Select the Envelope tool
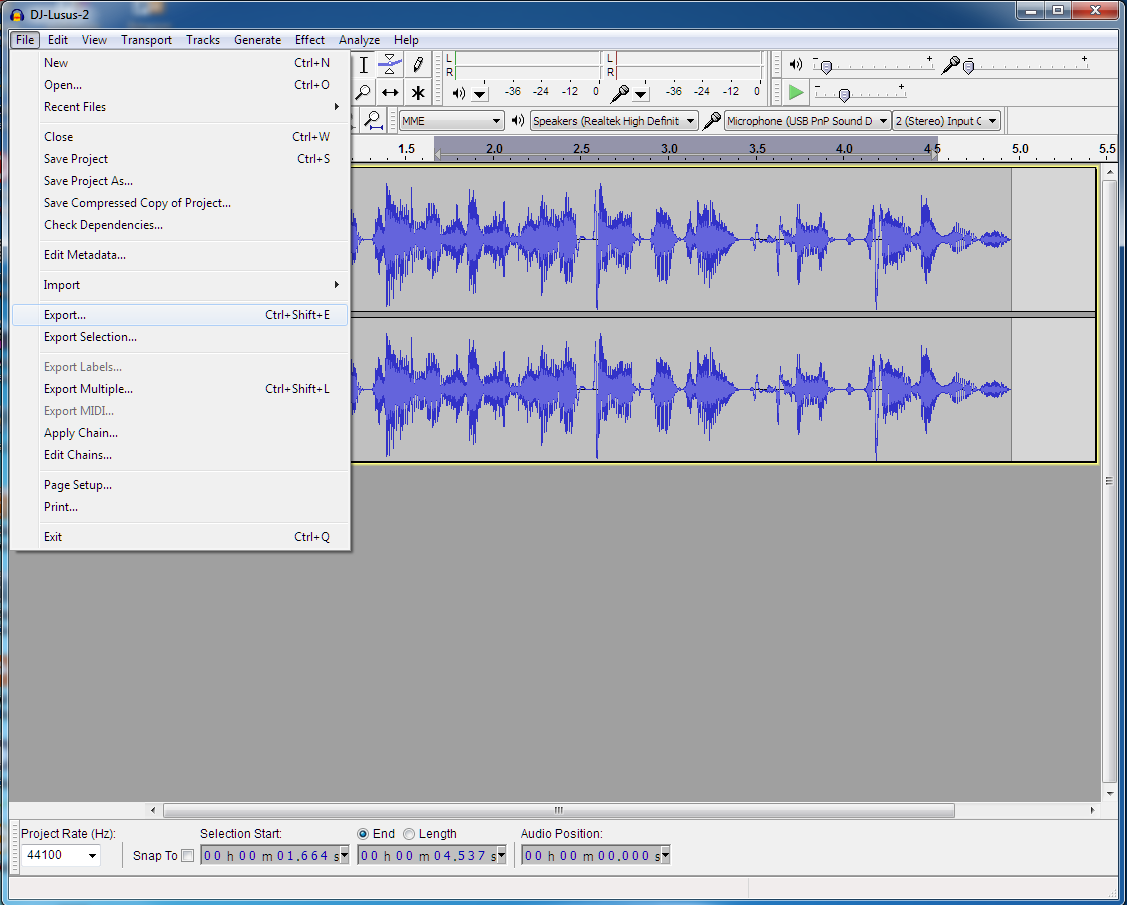Screen dimensions: 1127x905 pyautogui.click(x=389, y=64)
